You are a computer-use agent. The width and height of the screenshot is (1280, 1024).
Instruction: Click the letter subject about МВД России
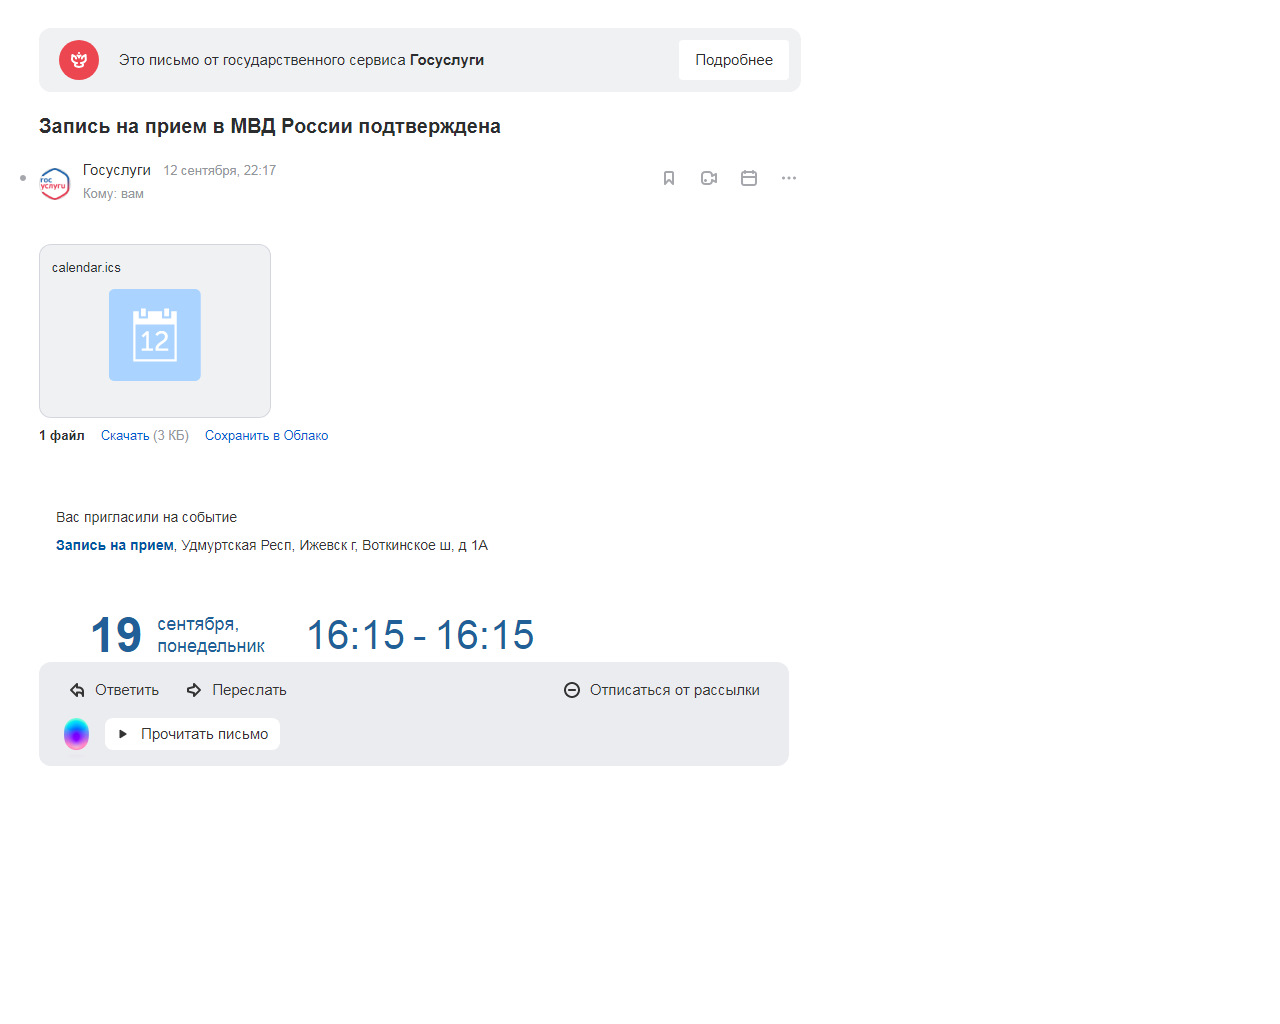(270, 126)
